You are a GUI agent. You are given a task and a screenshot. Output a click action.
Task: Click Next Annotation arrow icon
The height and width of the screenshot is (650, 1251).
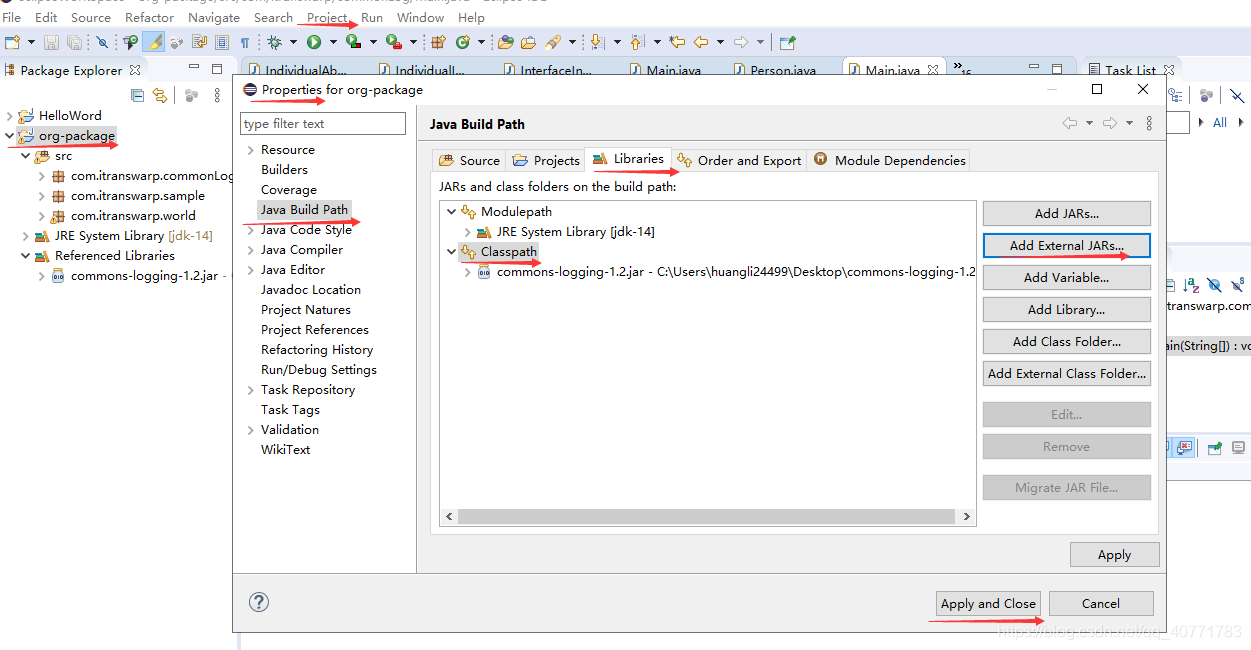click(597, 42)
